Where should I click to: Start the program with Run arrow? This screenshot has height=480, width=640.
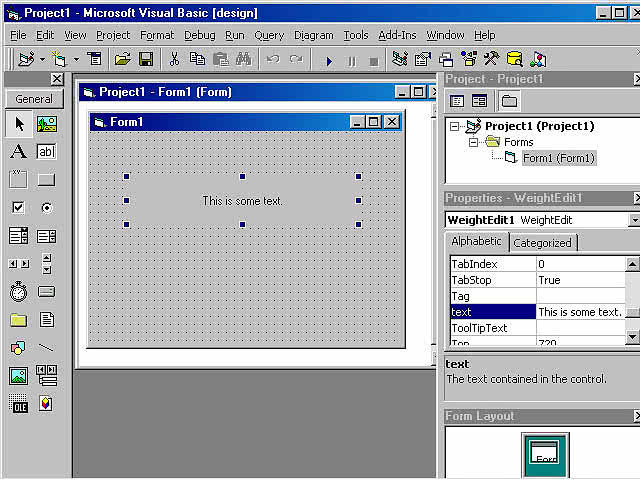[329, 61]
